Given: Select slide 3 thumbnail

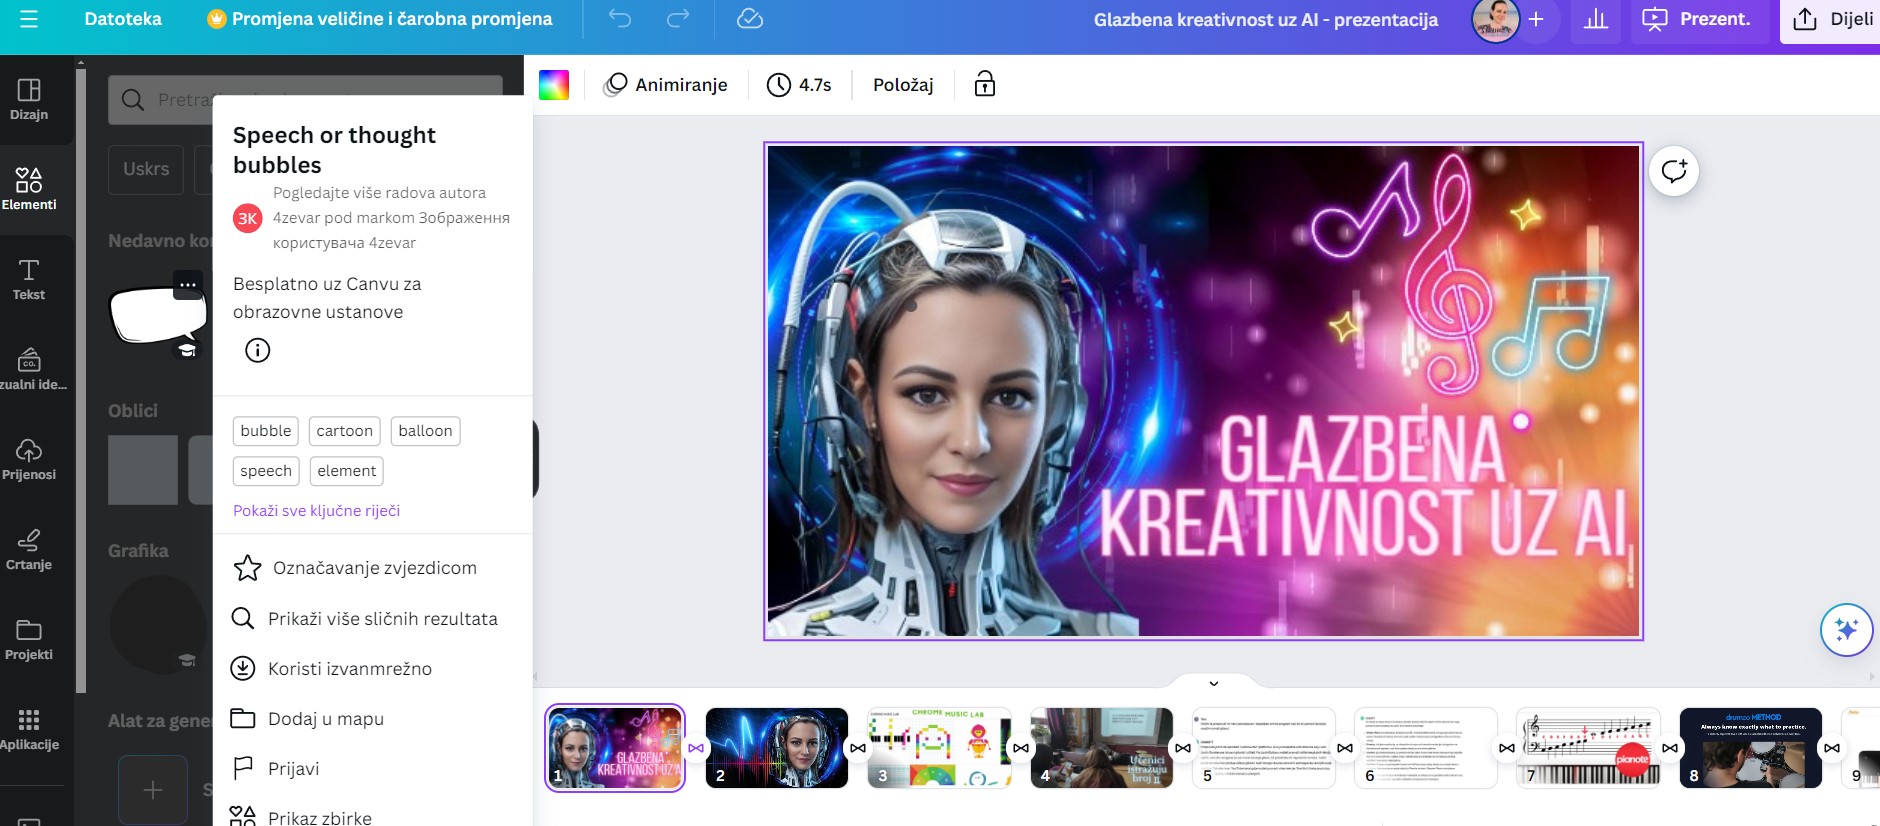Looking at the screenshot, I should coord(939,748).
